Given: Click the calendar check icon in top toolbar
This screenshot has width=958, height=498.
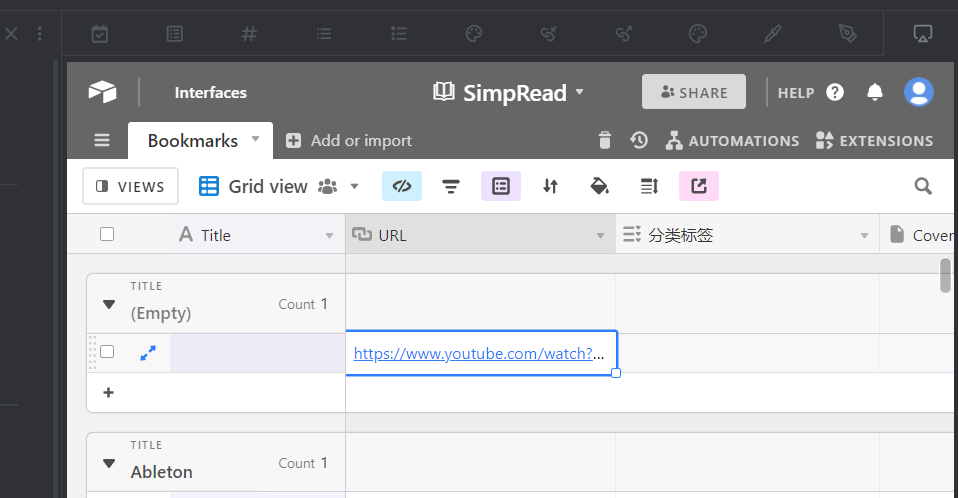Looking at the screenshot, I should 100,34.
